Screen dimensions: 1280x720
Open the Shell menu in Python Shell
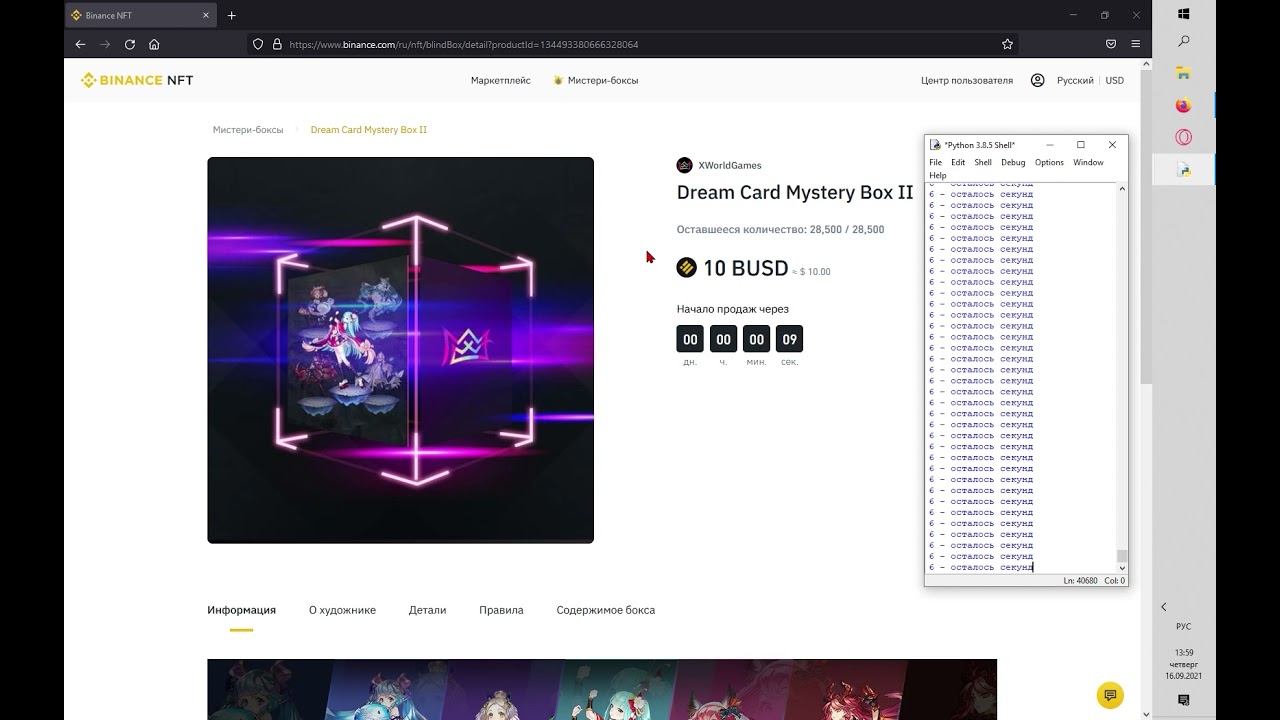[x=983, y=162]
